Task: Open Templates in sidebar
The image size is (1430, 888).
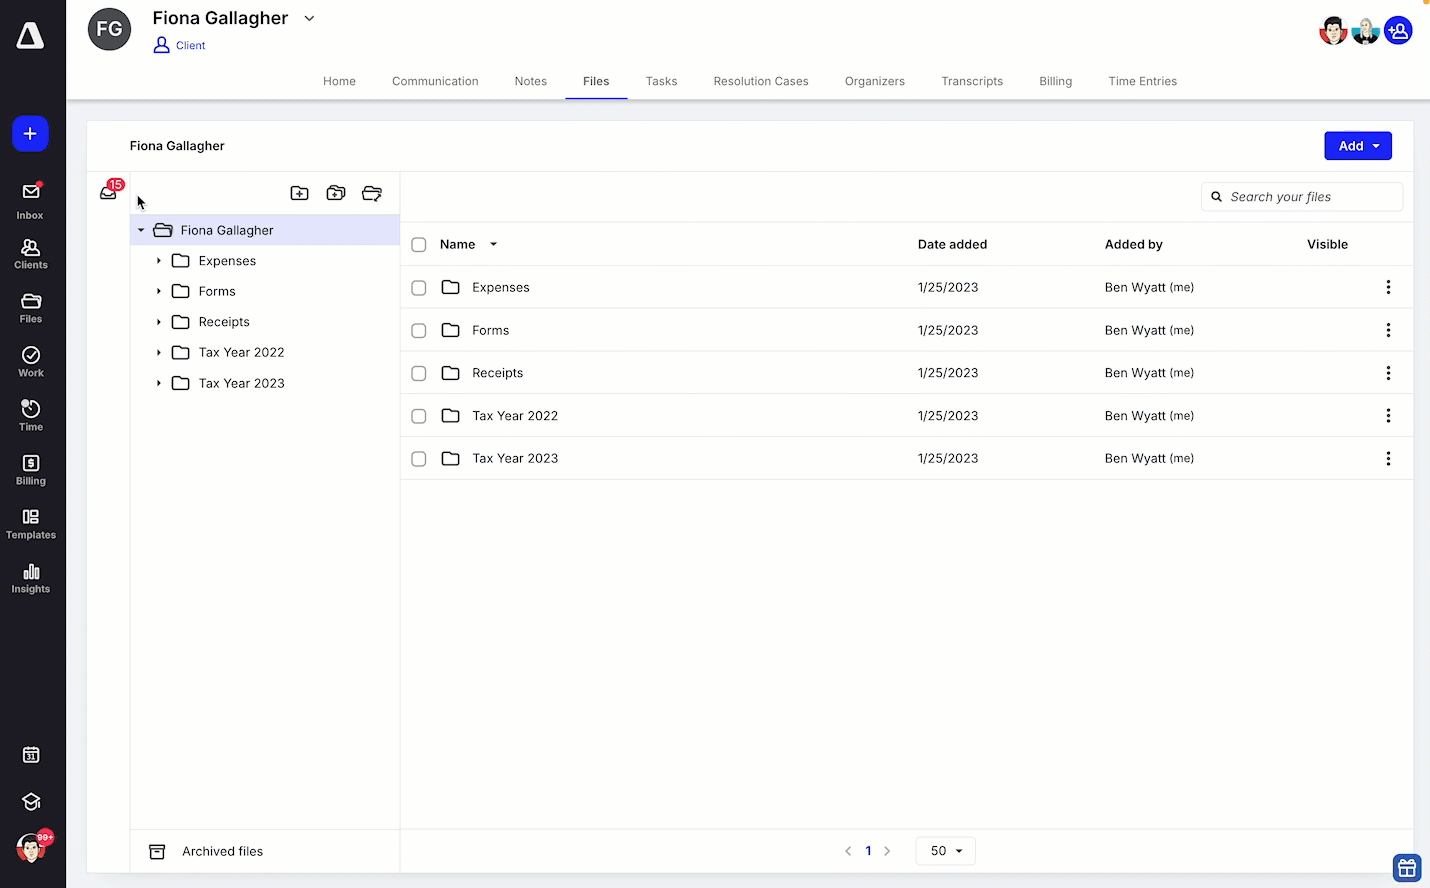Action: tap(30, 524)
